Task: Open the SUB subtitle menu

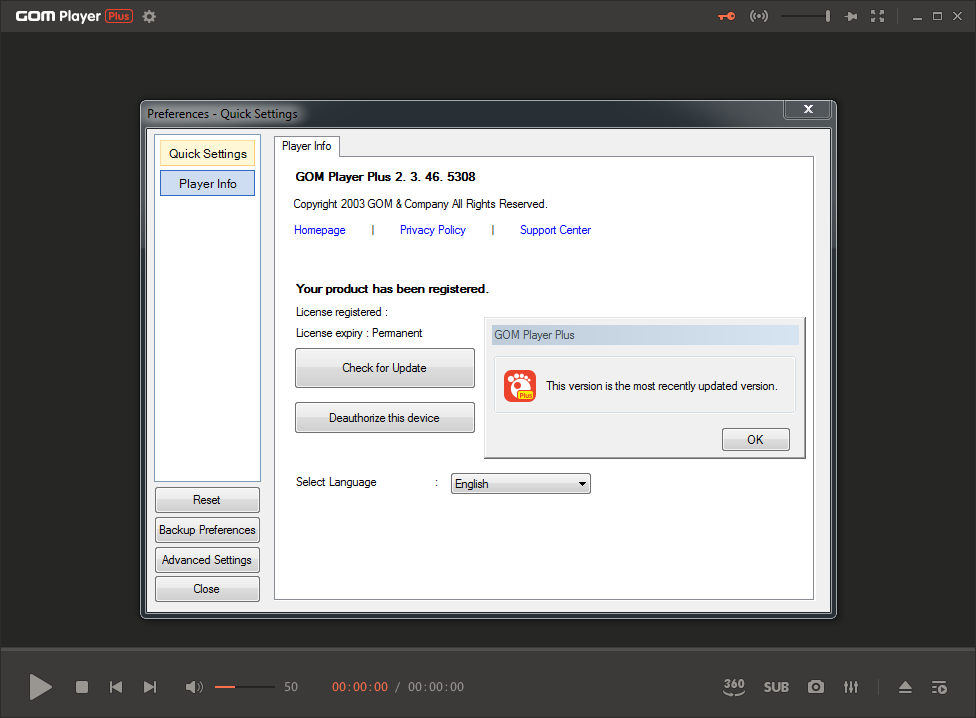Action: point(776,687)
